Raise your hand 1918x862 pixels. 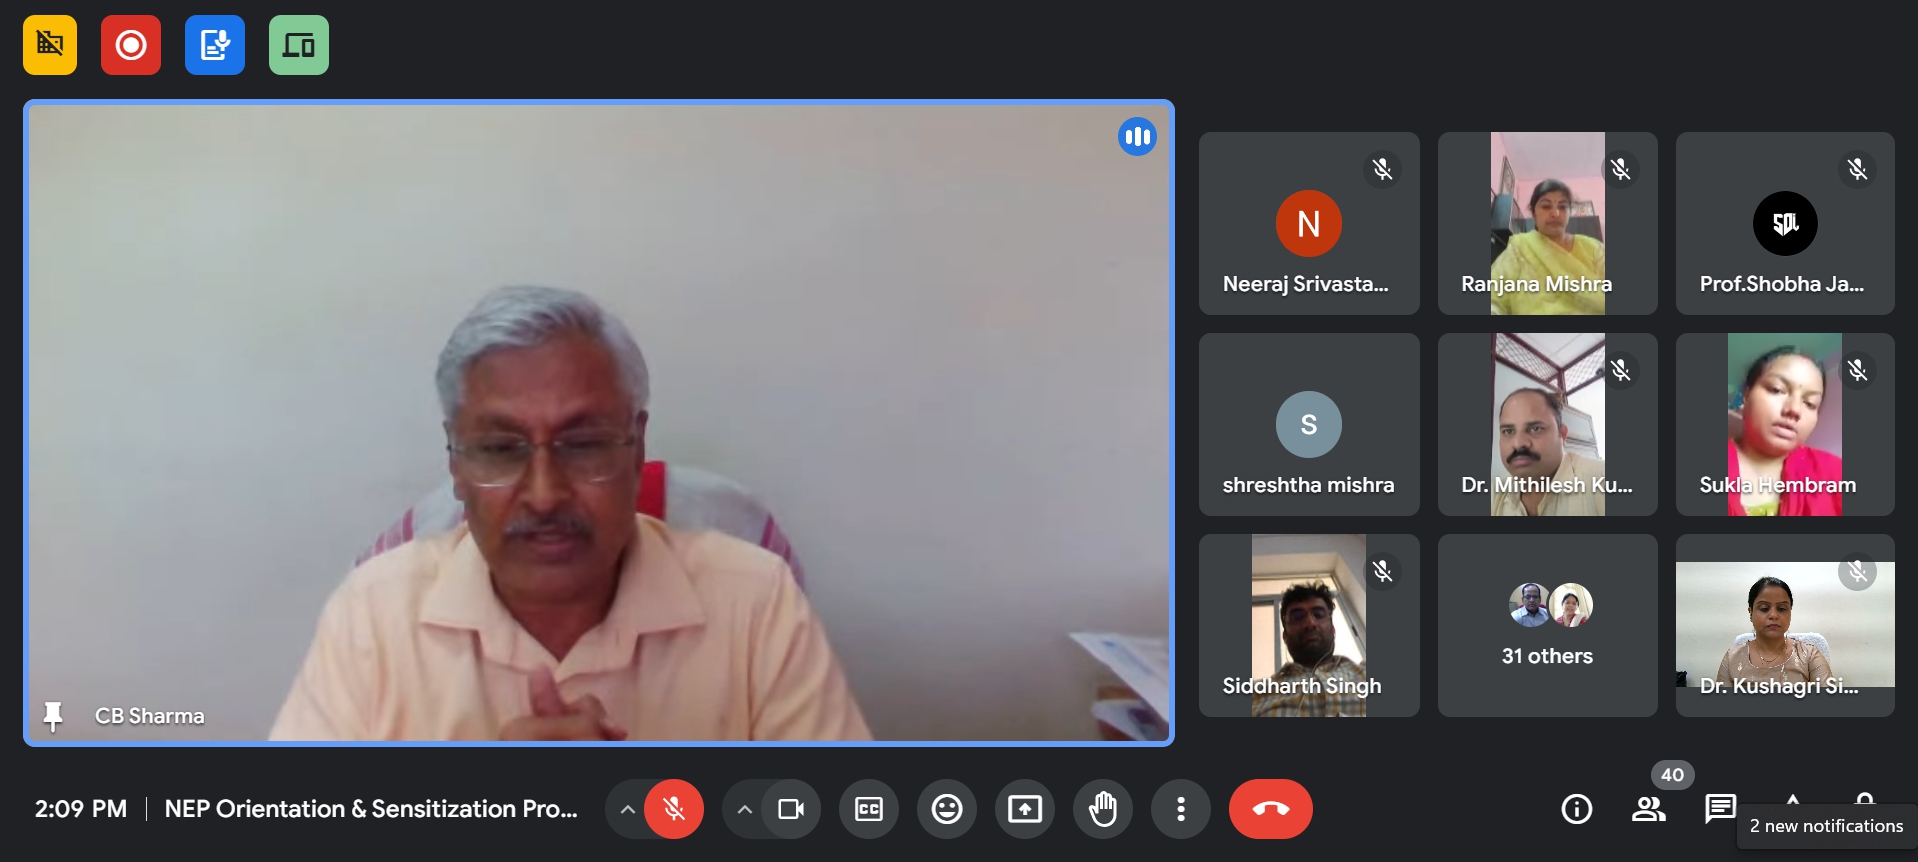tap(1103, 809)
